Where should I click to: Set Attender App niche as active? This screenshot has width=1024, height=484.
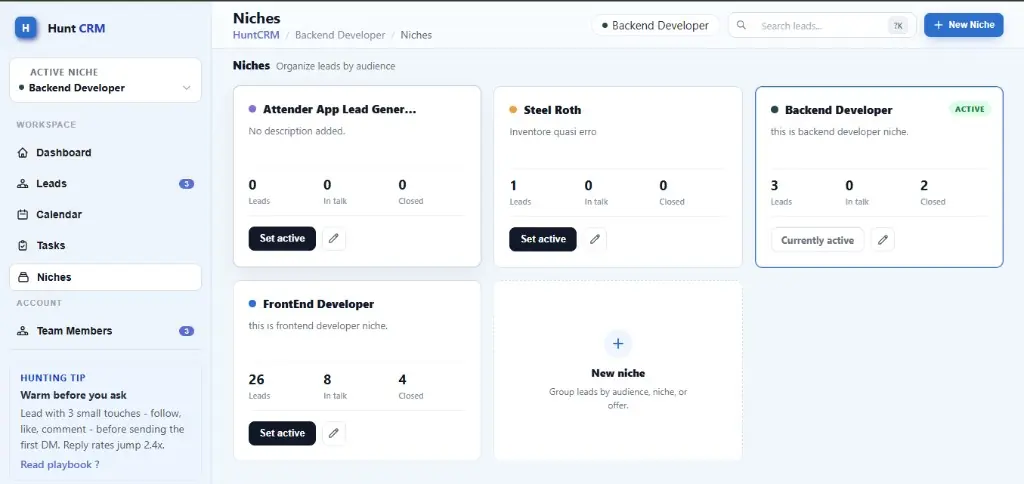282,238
